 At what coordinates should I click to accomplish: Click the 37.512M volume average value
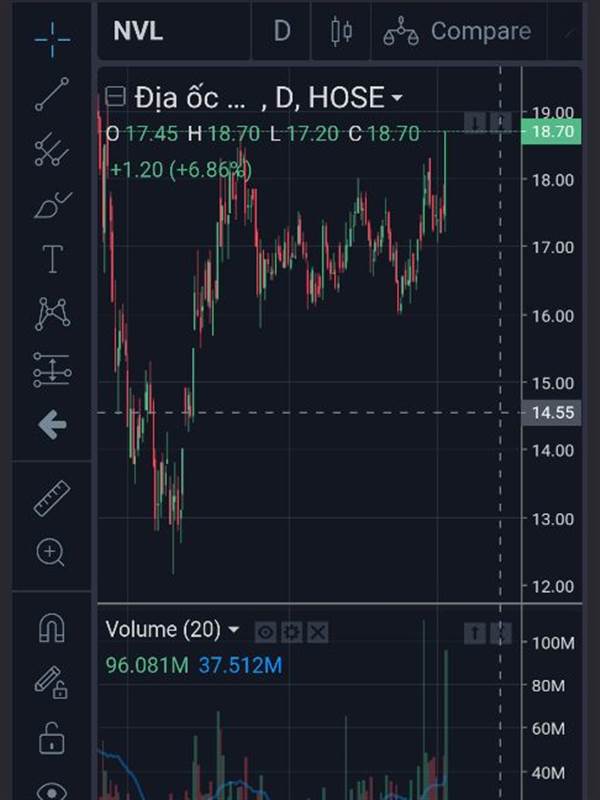pyautogui.click(x=240, y=665)
